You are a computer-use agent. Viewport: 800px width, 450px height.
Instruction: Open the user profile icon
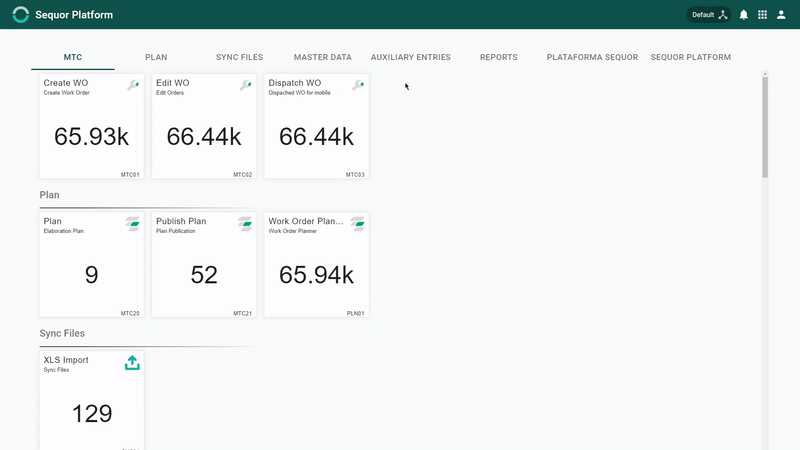781,15
